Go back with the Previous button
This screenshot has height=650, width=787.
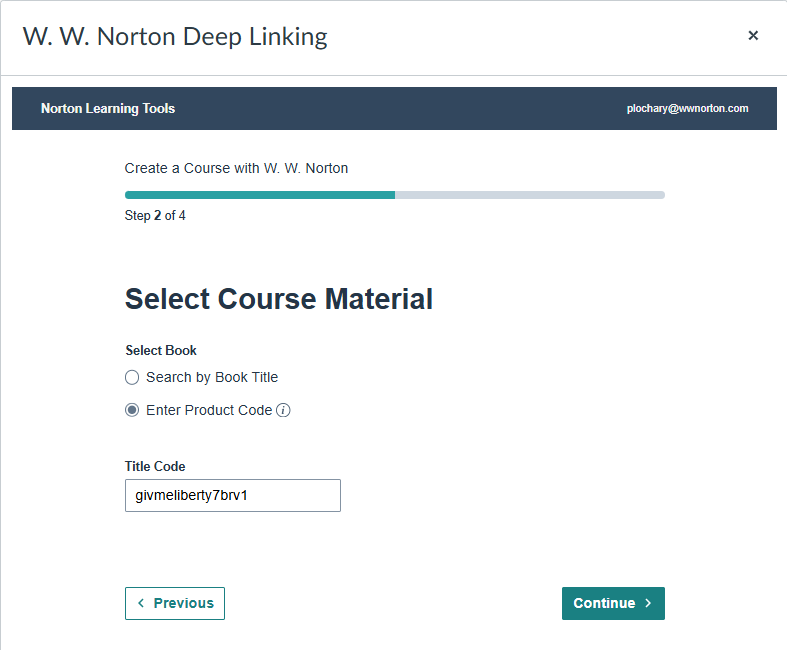click(175, 603)
